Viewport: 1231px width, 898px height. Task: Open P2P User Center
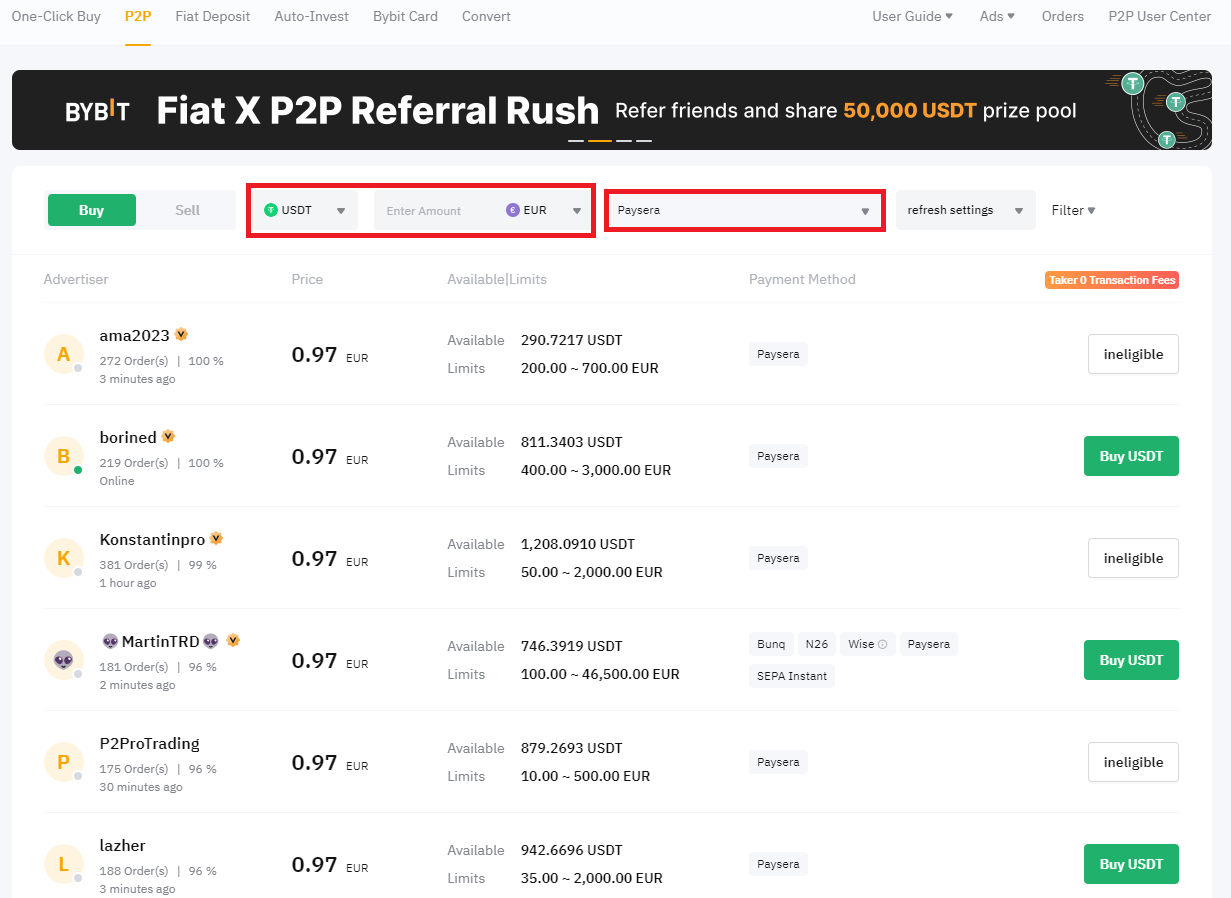tap(1160, 16)
